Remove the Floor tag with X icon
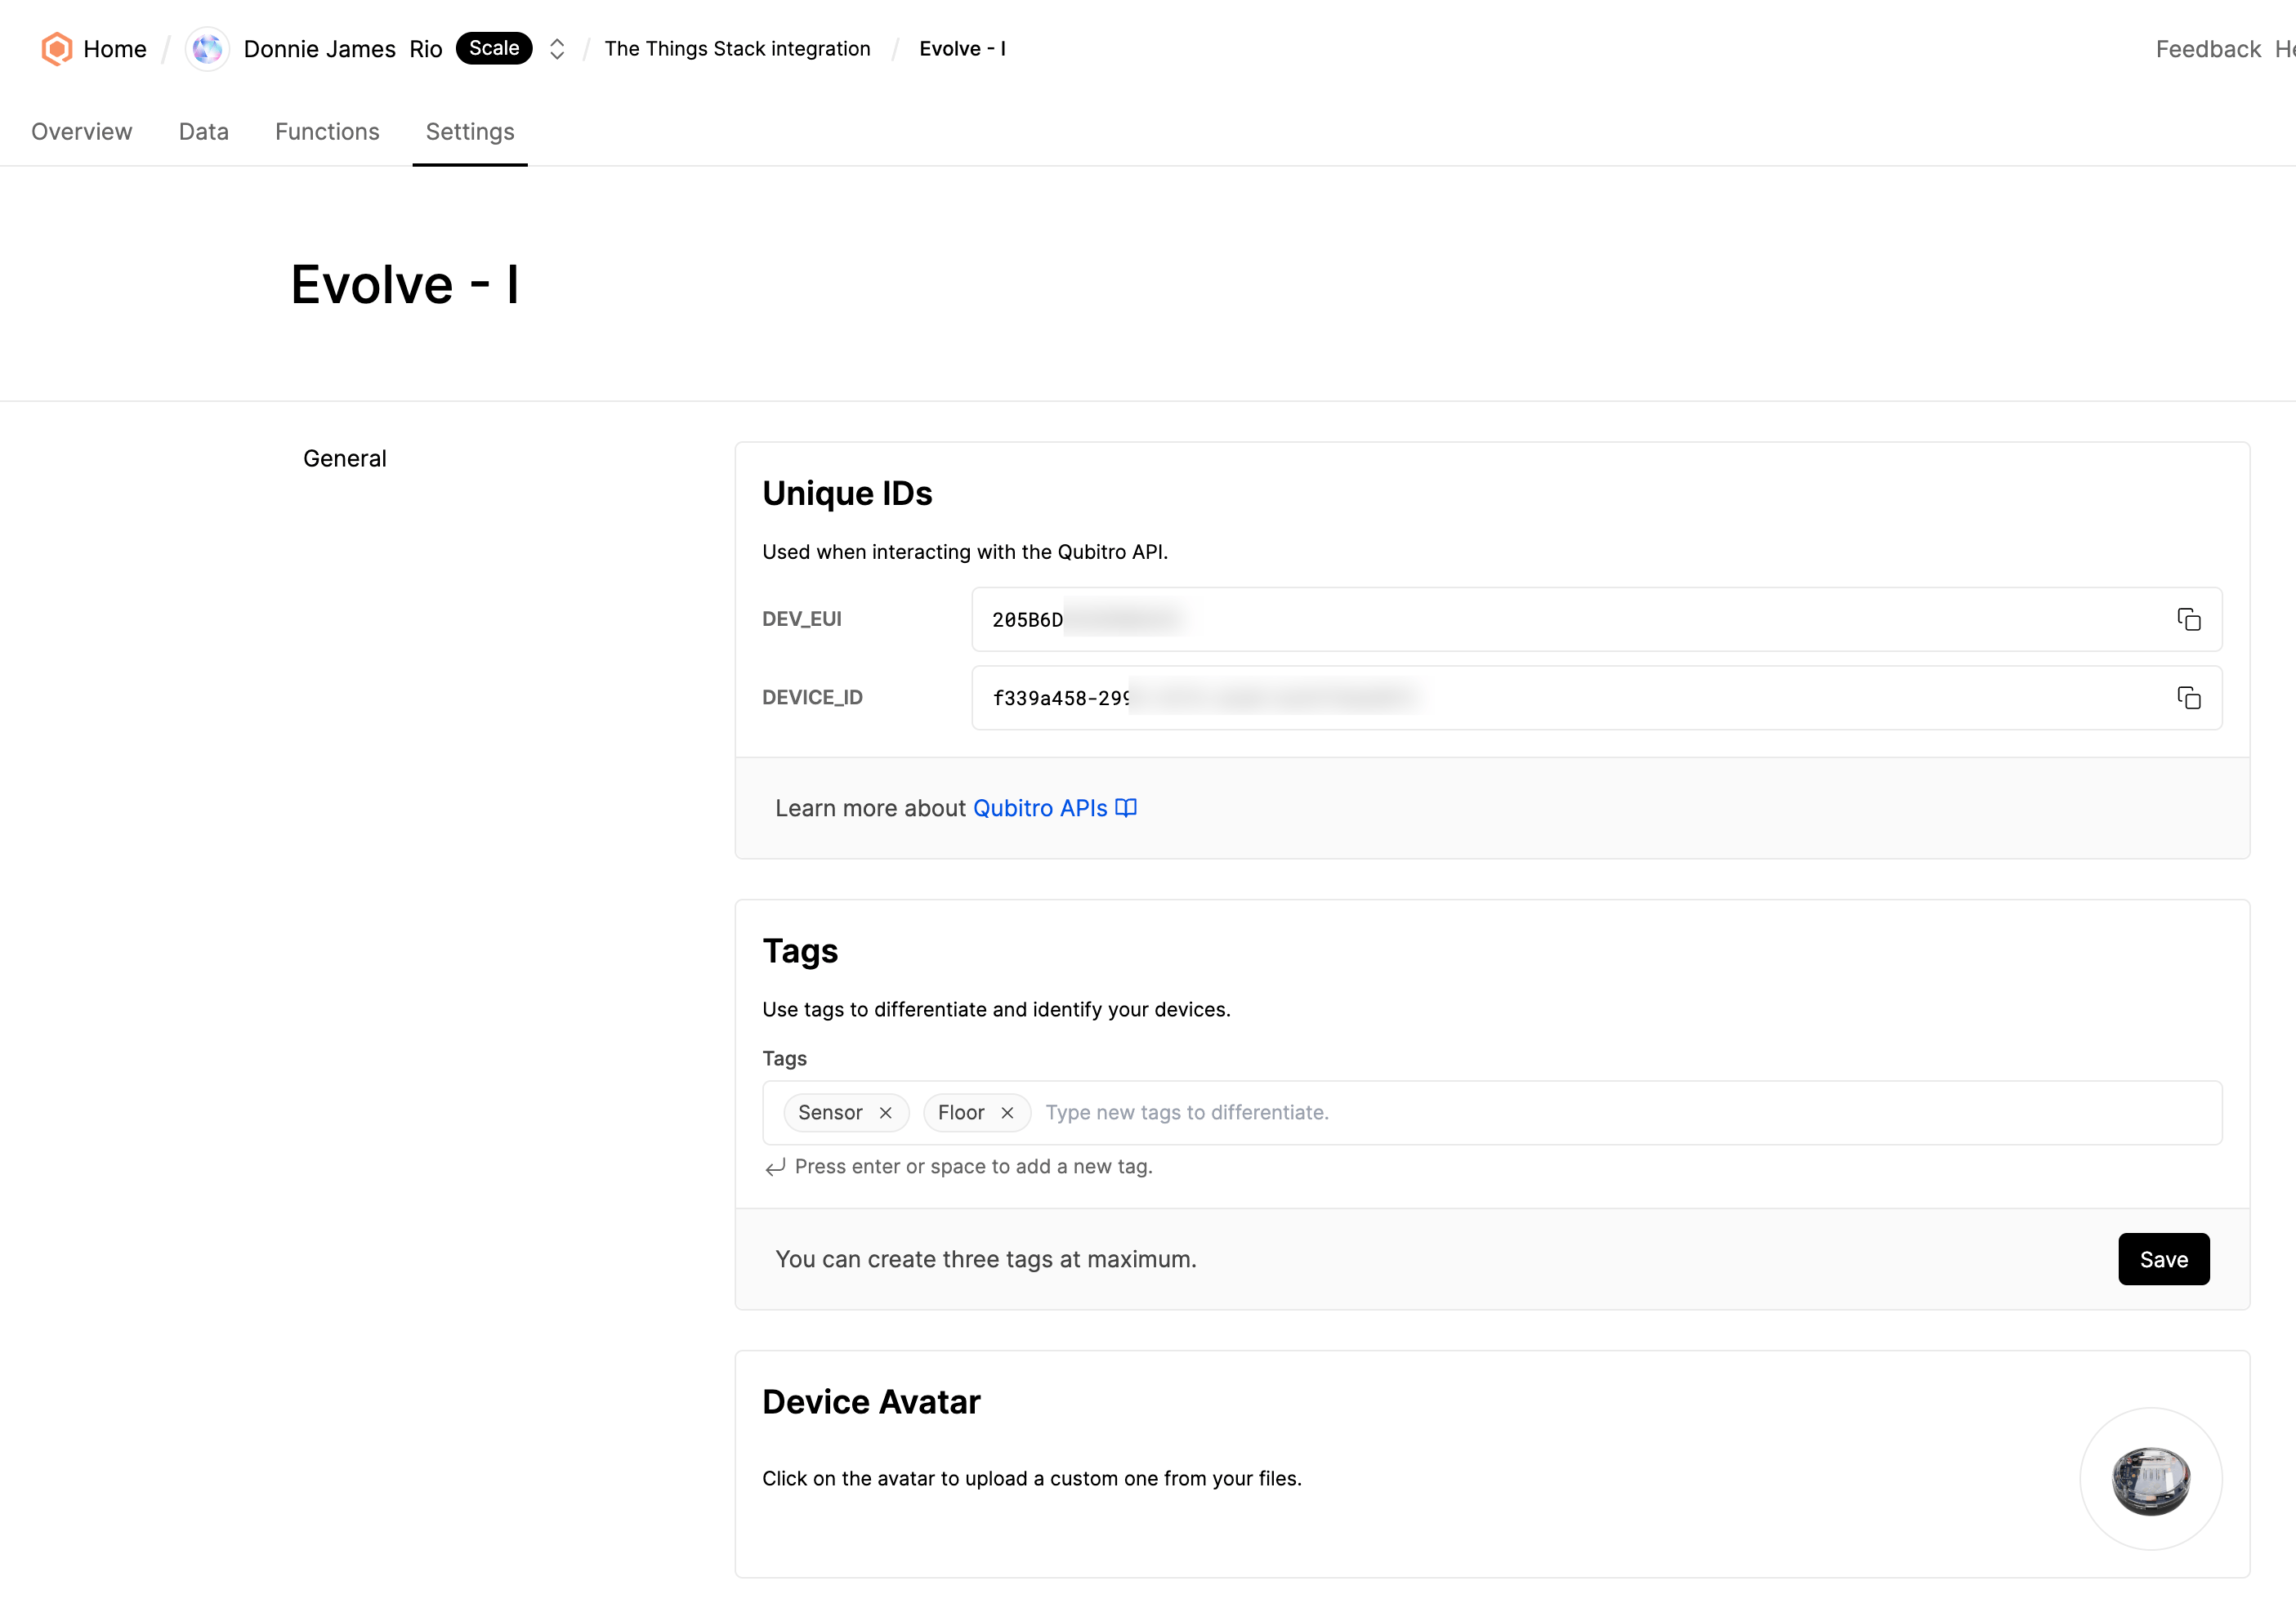The image size is (2296, 1608). pyautogui.click(x=1007, y=1113)
